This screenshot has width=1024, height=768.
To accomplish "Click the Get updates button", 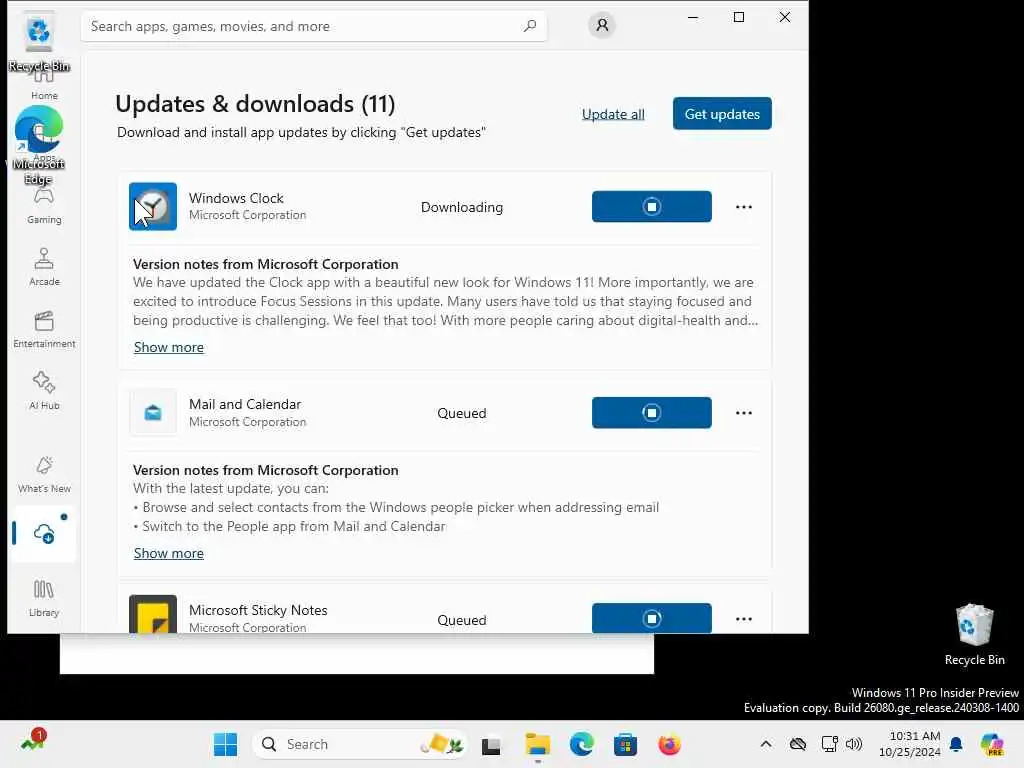I will [722, 114].
